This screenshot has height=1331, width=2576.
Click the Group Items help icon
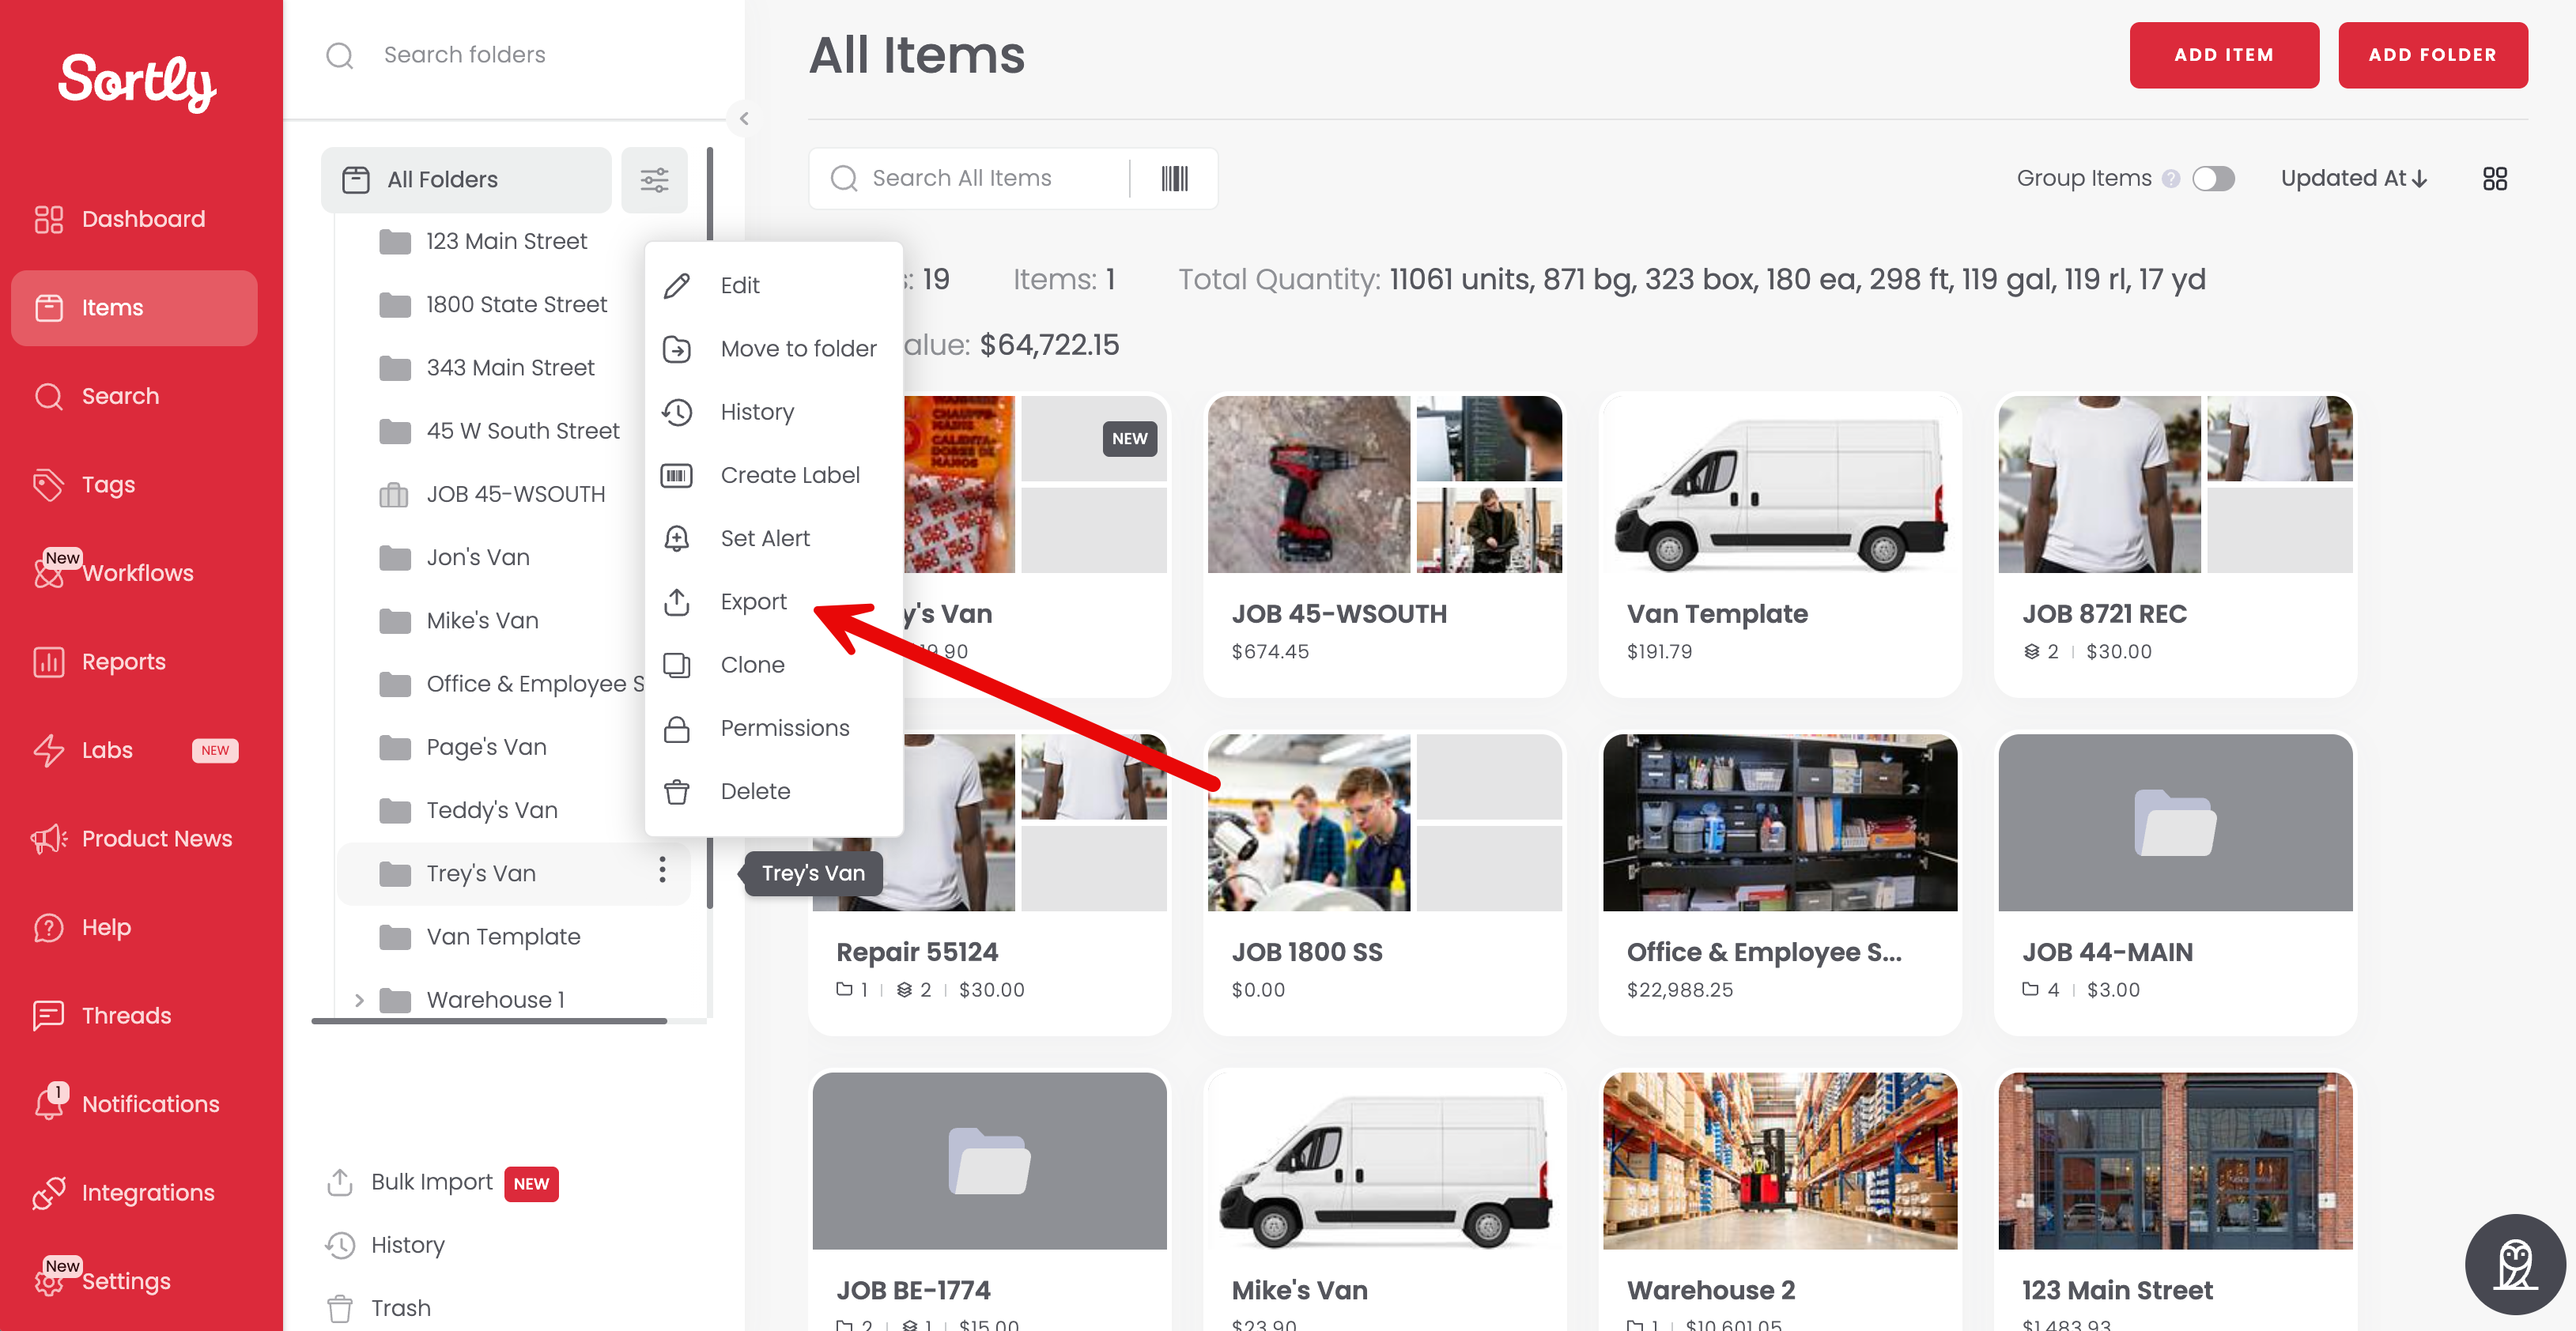click(x=2170, y=179)
